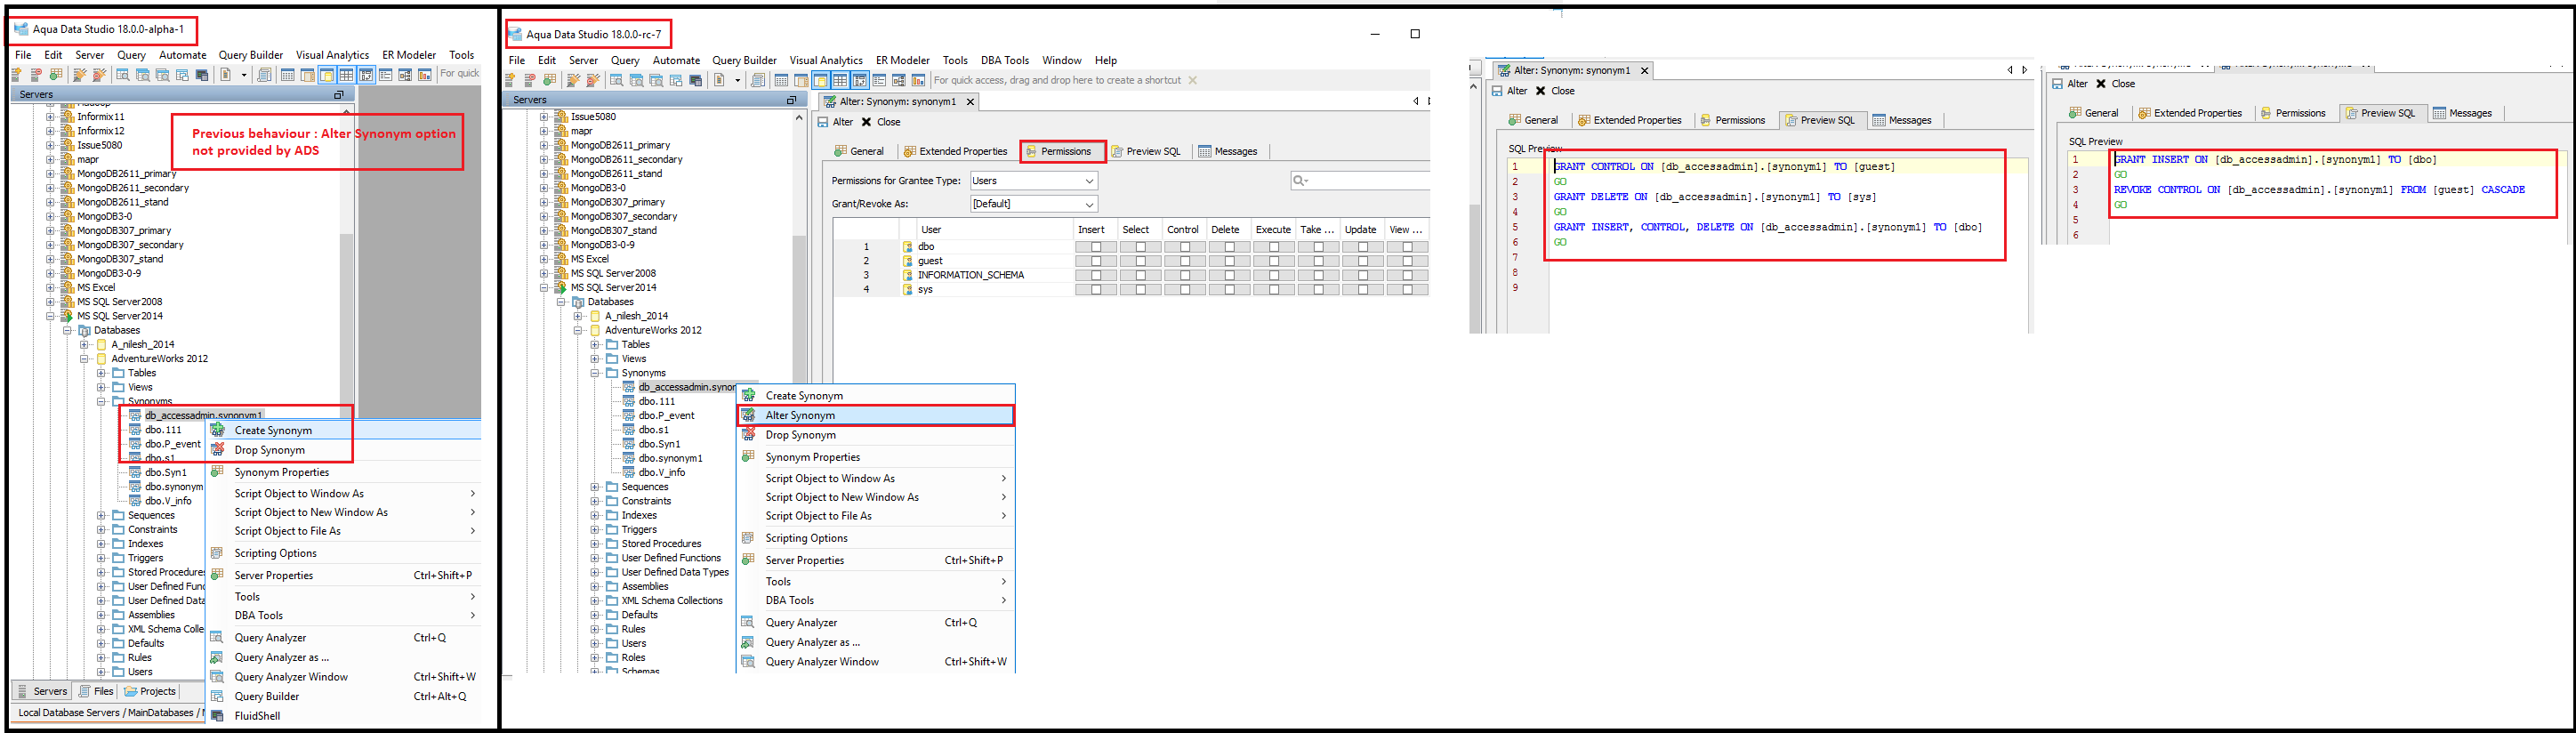Choose Alter Synonym in rc-7 context menu
This screenshot has height=733, width=2576.
[875, 415]
